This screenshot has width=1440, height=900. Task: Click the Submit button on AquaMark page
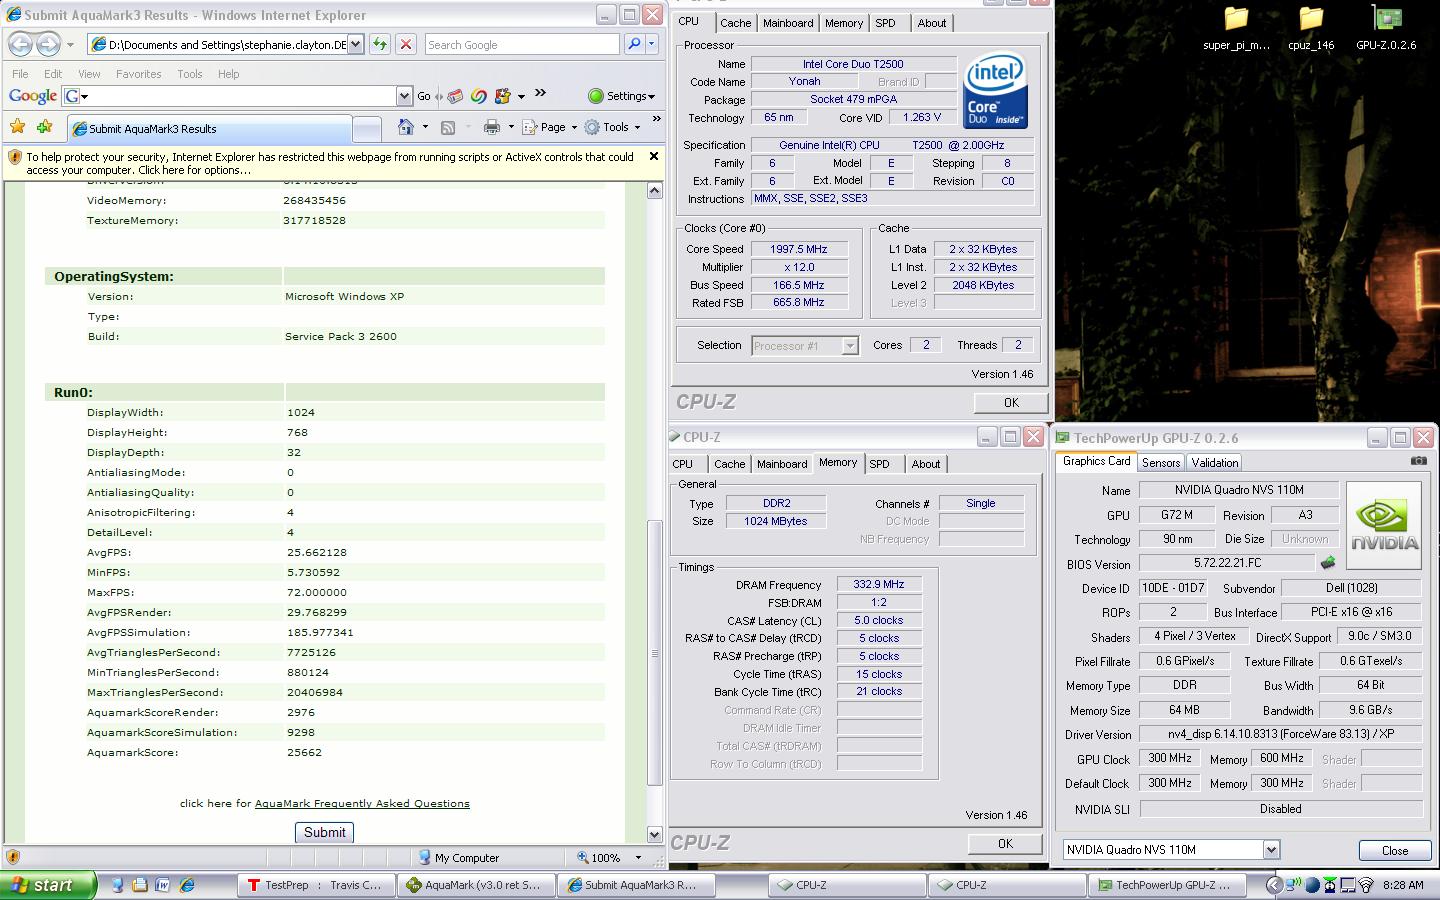[325, 832]
